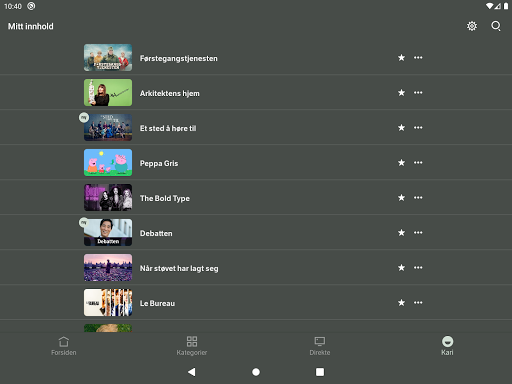Expand more options for Le Bureau
Viewport: 512px width, 384px height.
pyautogui.click(x=418, y=303)
